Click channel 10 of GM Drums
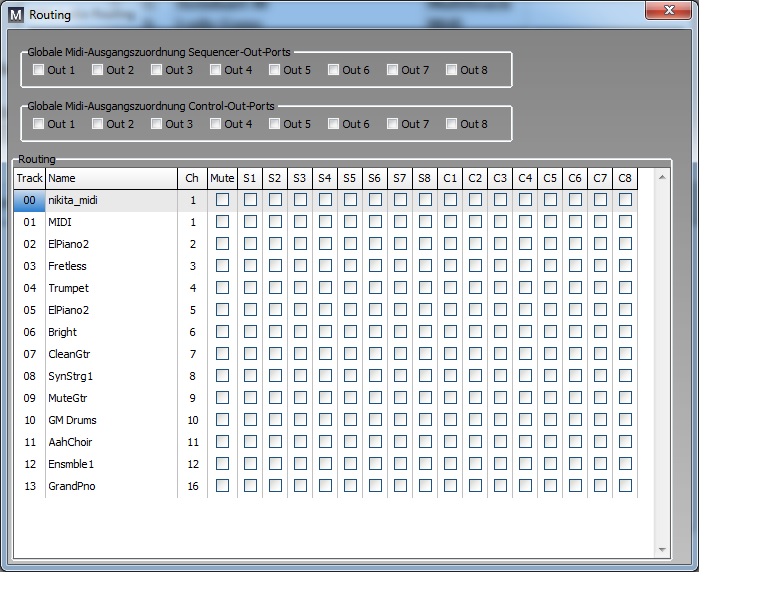Image resolution: width=768 pixels, height=614 pixels. 193,420
